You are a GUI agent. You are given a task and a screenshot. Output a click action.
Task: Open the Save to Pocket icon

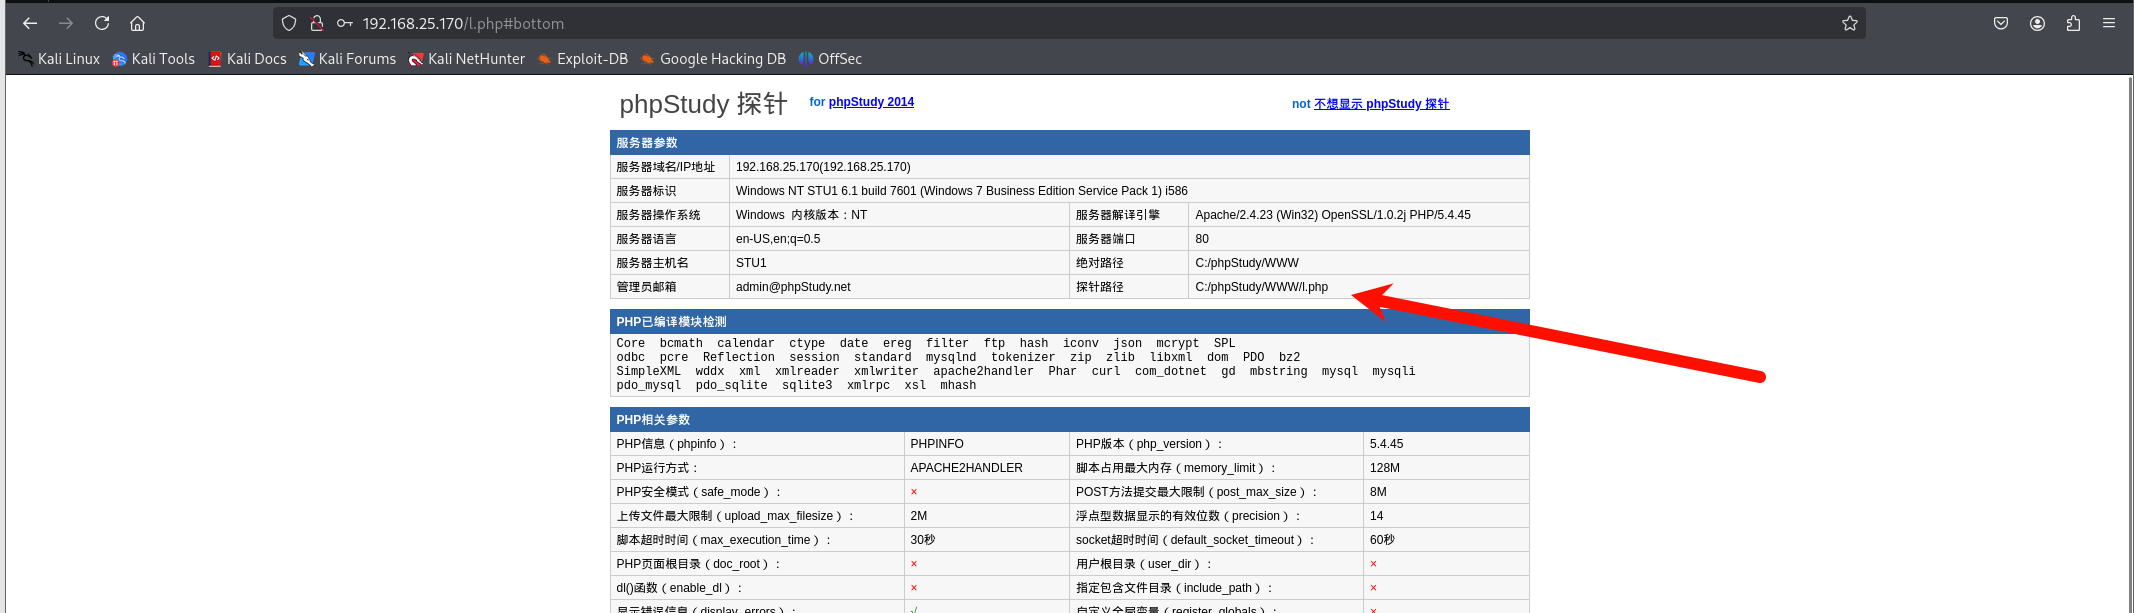[2001, 23]
